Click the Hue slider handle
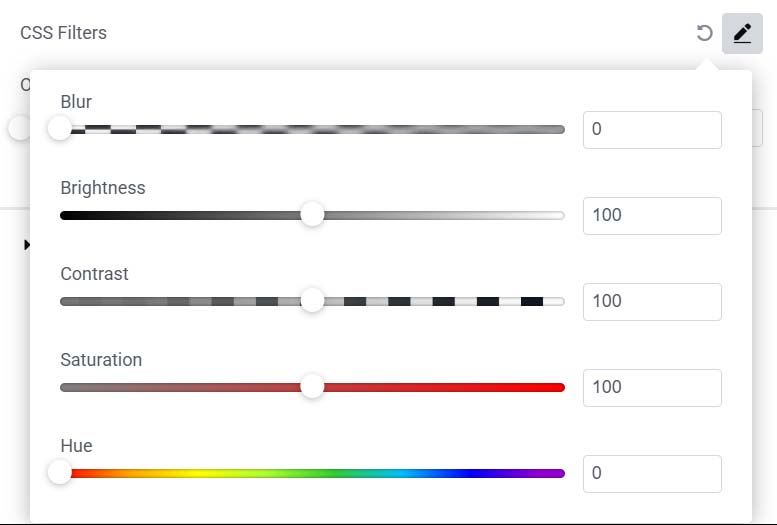Image resolution: width=777 pixels, height=525 pixels. click(x=60, y=473)
